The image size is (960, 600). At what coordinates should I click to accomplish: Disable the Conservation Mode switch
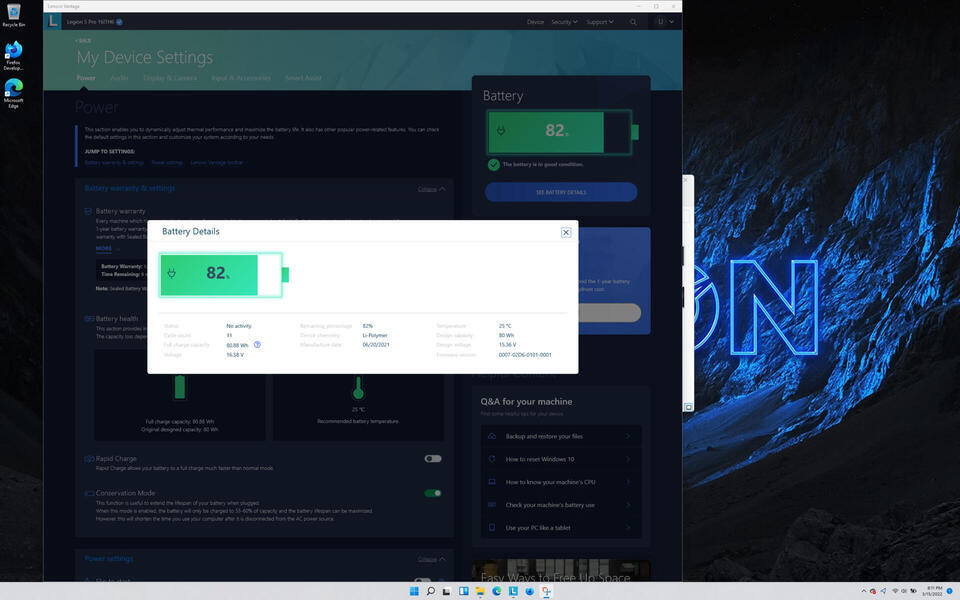(433, 493)
